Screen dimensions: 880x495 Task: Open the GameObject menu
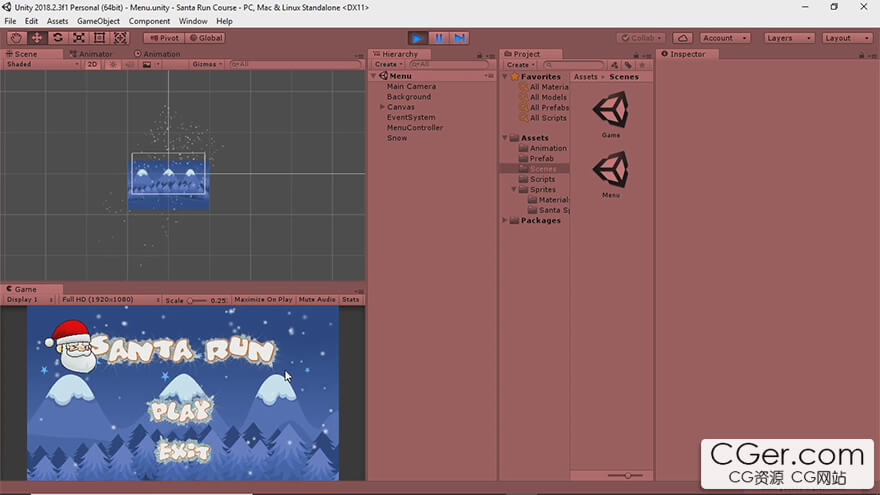point(98,21)
